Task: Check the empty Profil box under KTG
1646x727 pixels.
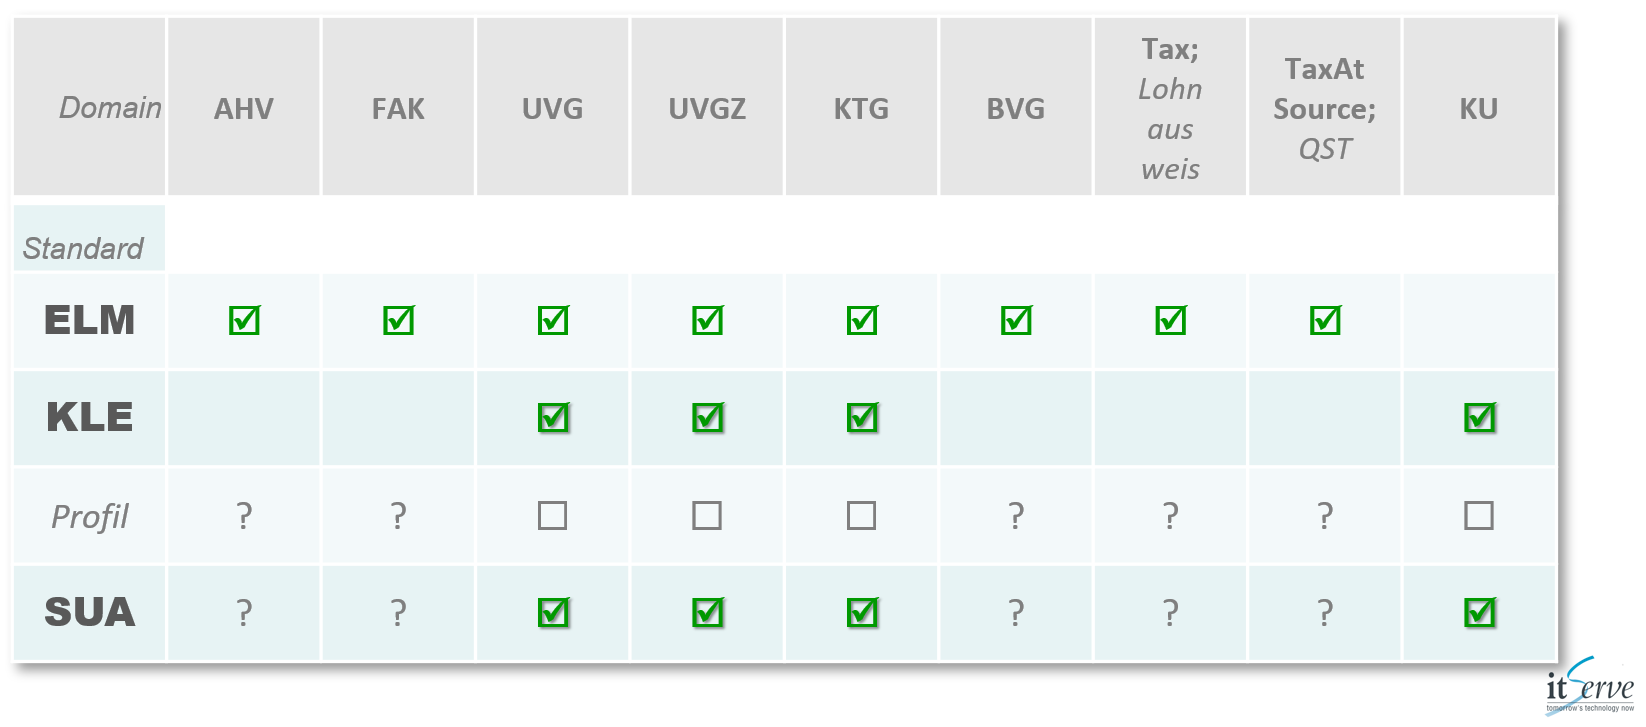Action: (x=861, y=515)
